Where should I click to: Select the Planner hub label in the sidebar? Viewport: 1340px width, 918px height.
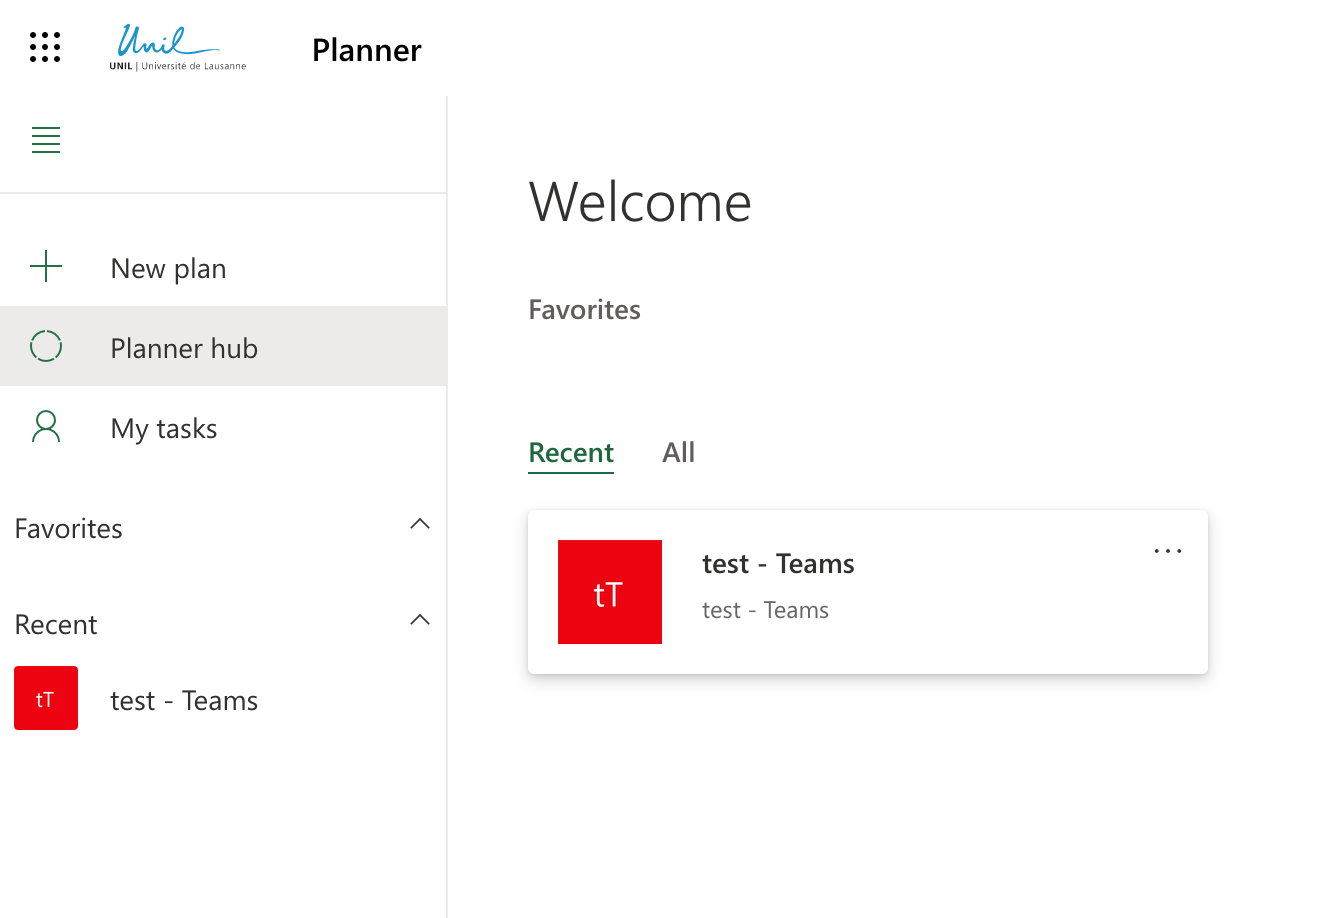pos(184,348)
